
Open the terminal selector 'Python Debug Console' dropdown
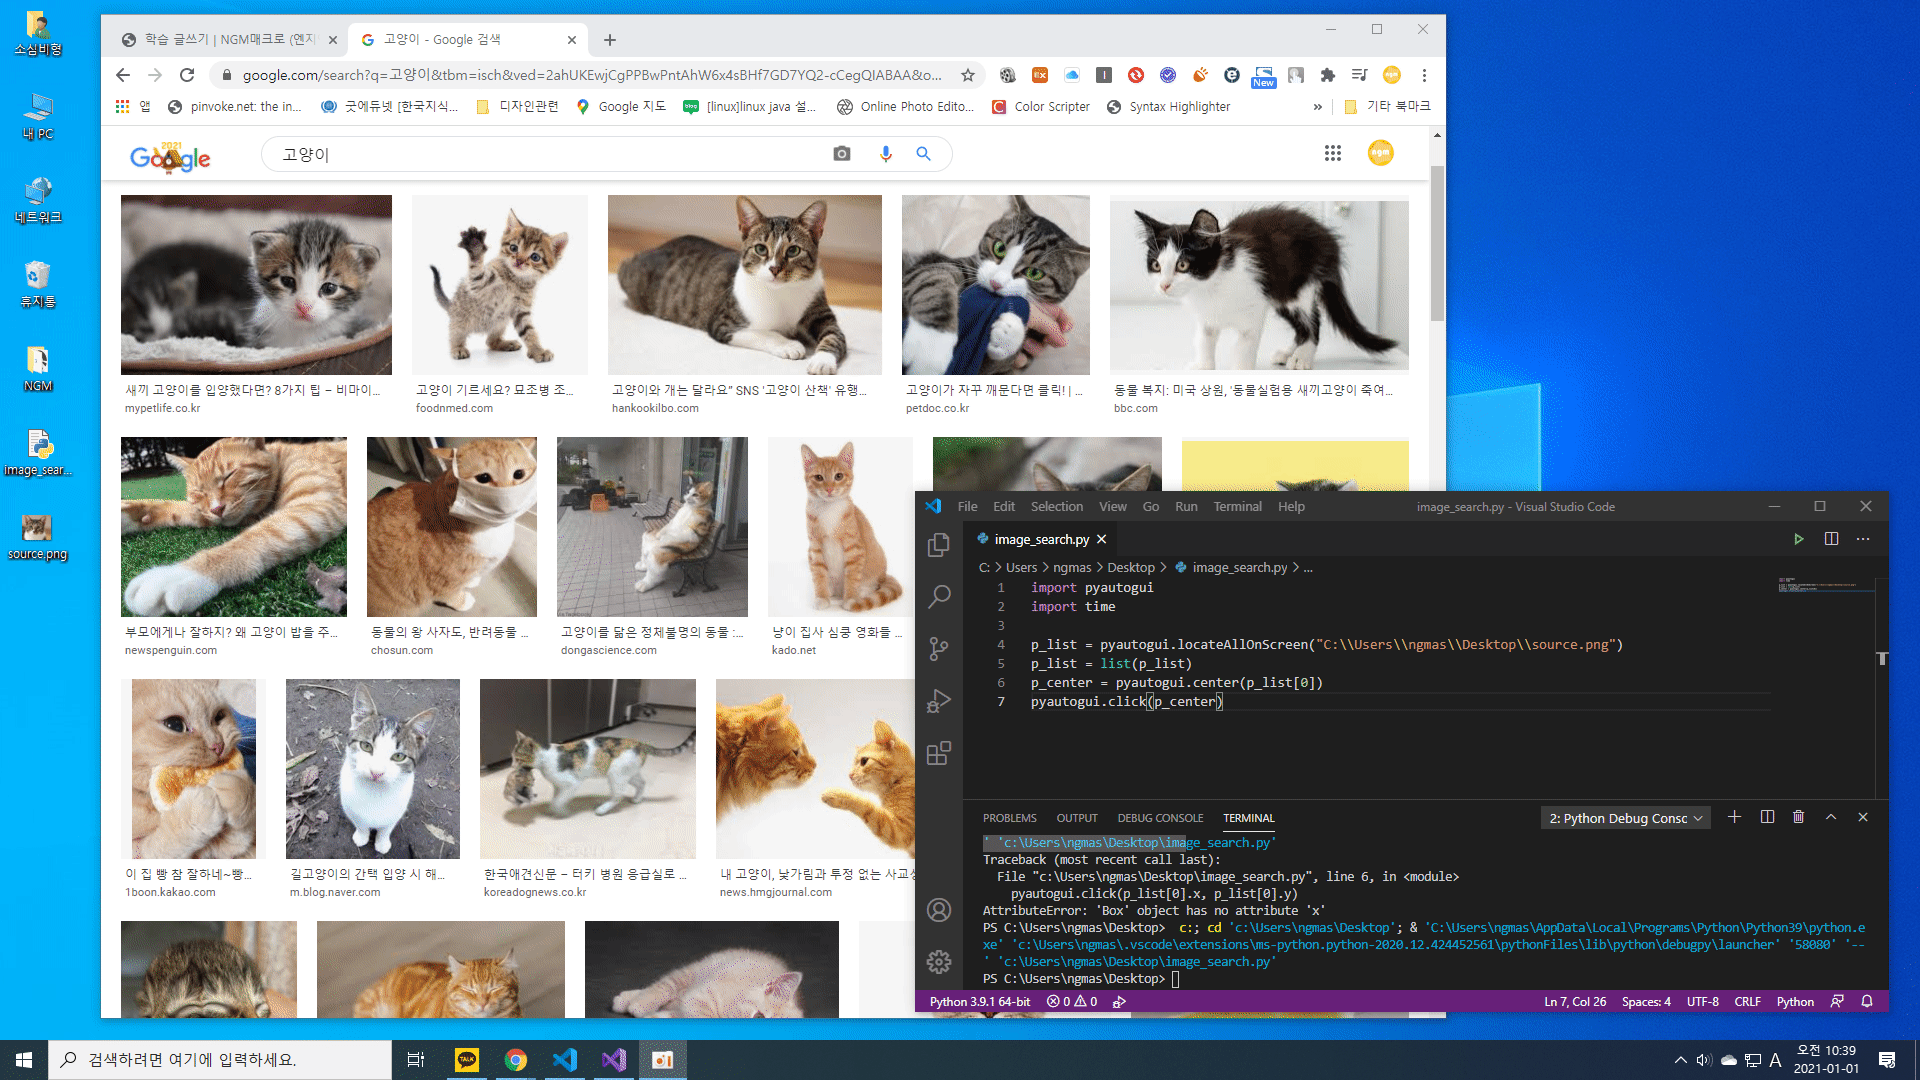click(1625, 818)
